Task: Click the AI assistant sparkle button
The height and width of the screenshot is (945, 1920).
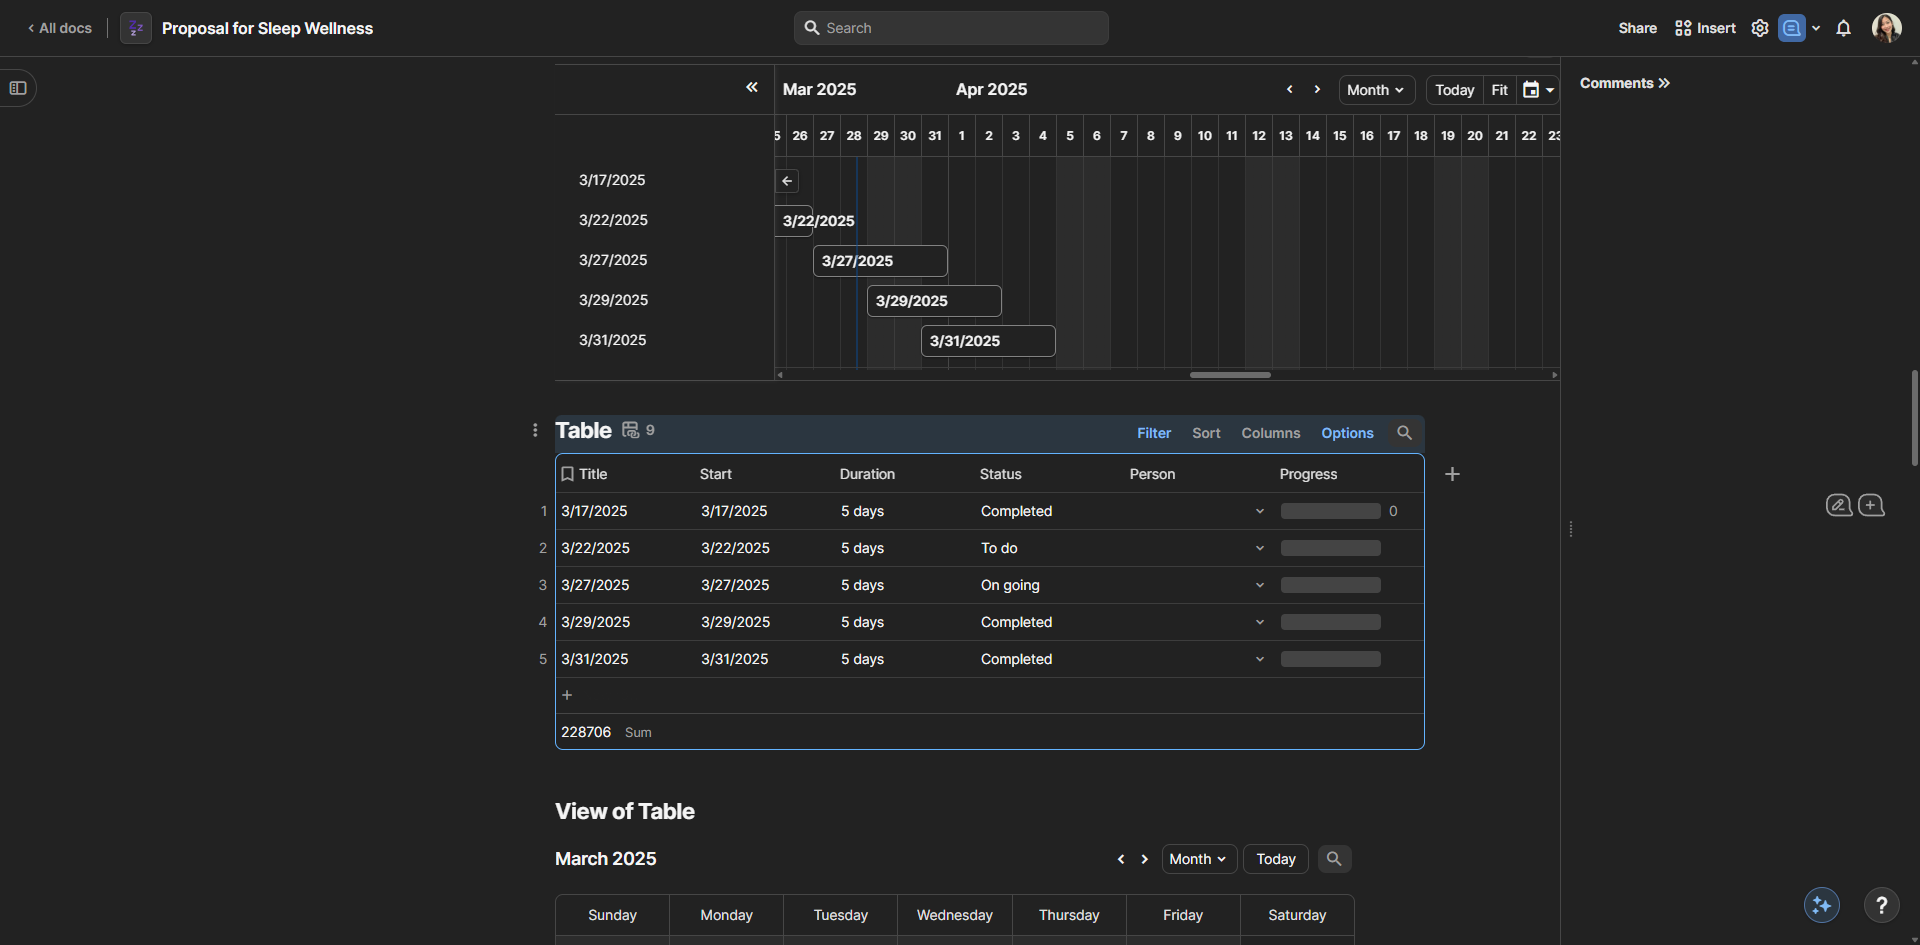Action: tap(1821, 905)
